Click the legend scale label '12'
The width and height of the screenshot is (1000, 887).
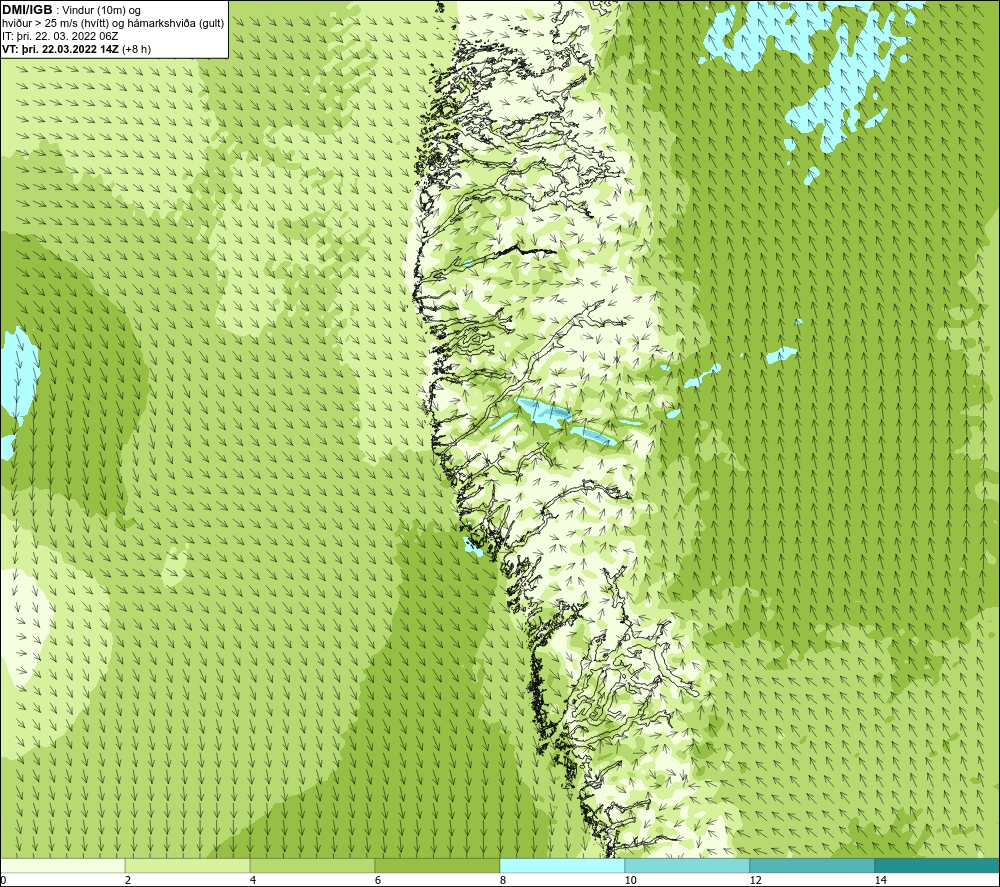pyautogui.click(x=755, y=881)
